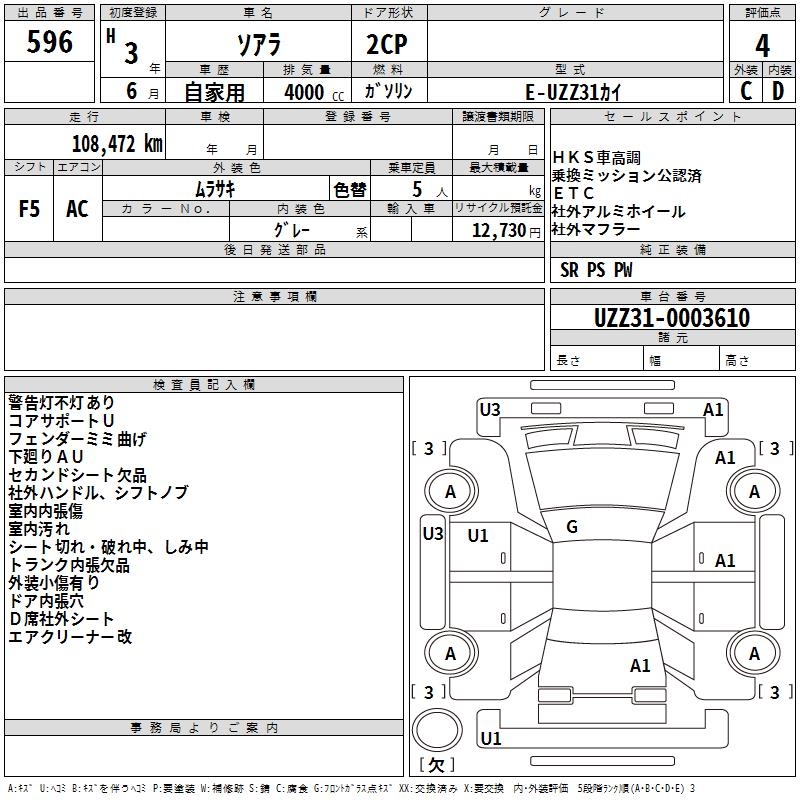Click the 長さ length field

596,360
